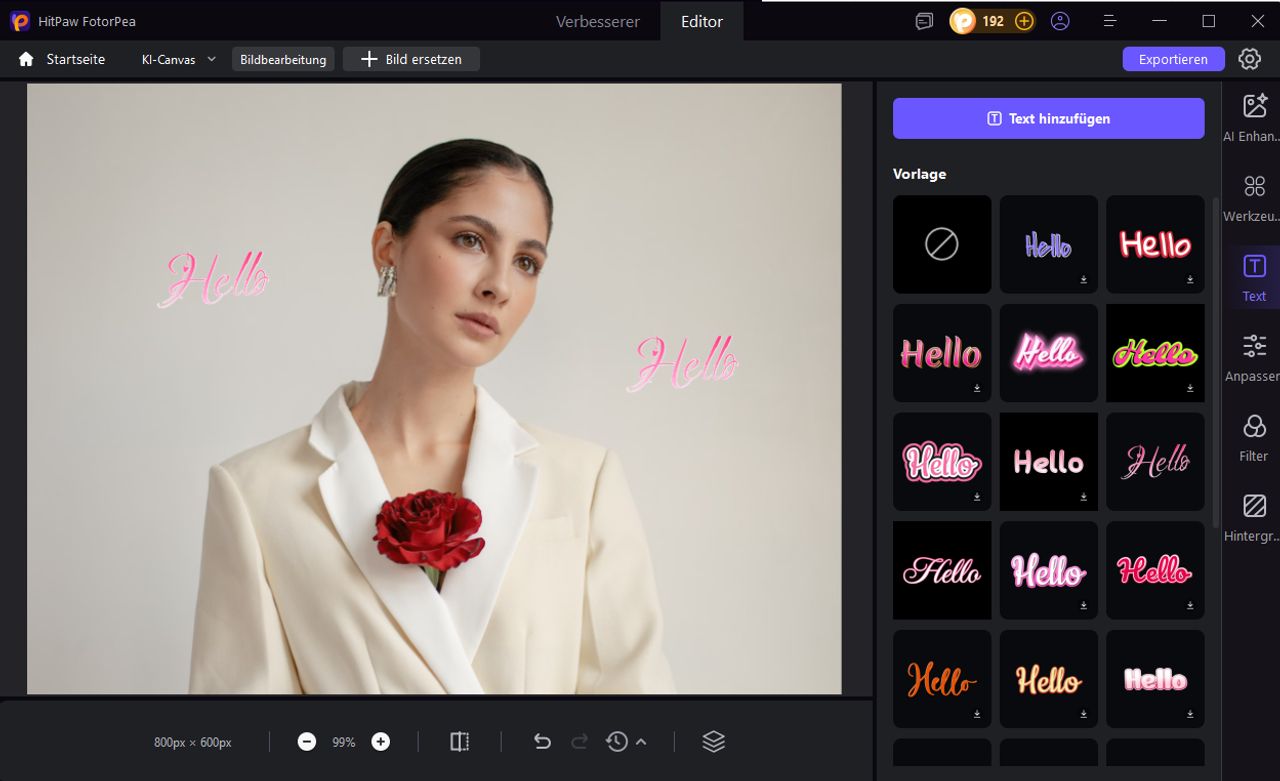The height and width of the screenshot is (781, 1280).
Task: Open the layers stack icon
Action: pyautogui.click(x=713, y=742)
